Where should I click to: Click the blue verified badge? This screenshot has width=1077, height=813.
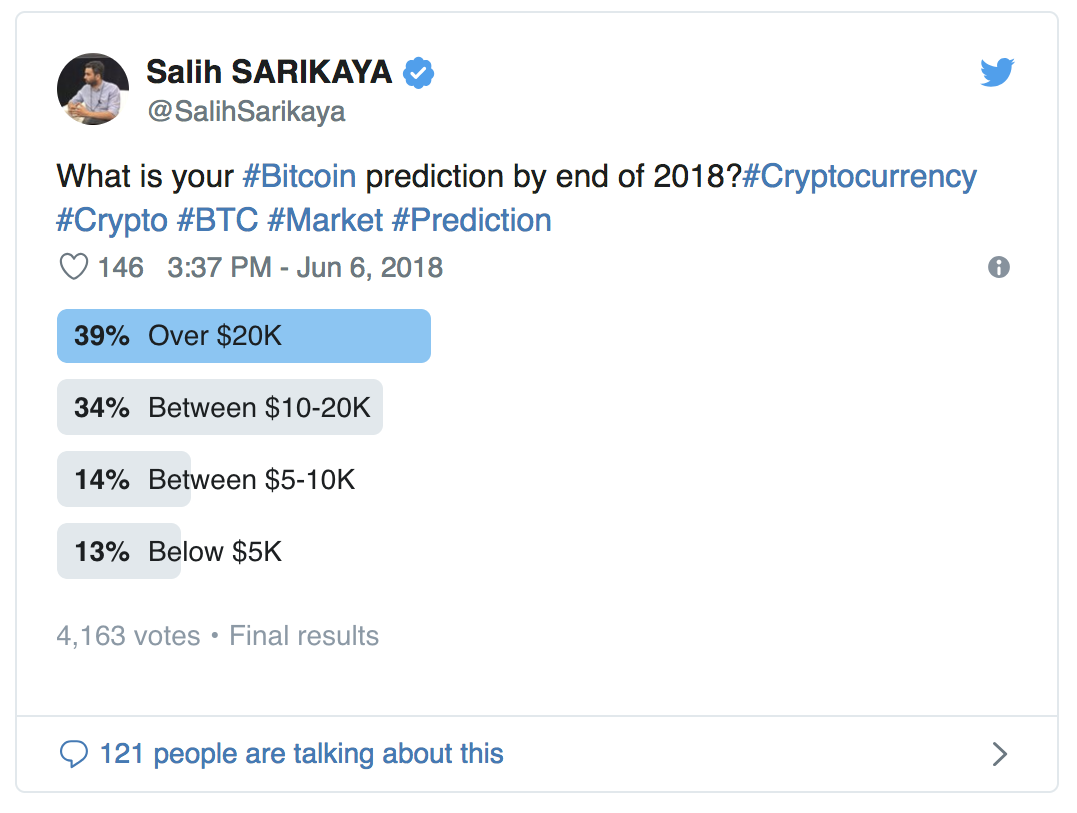tap(418, 72)
